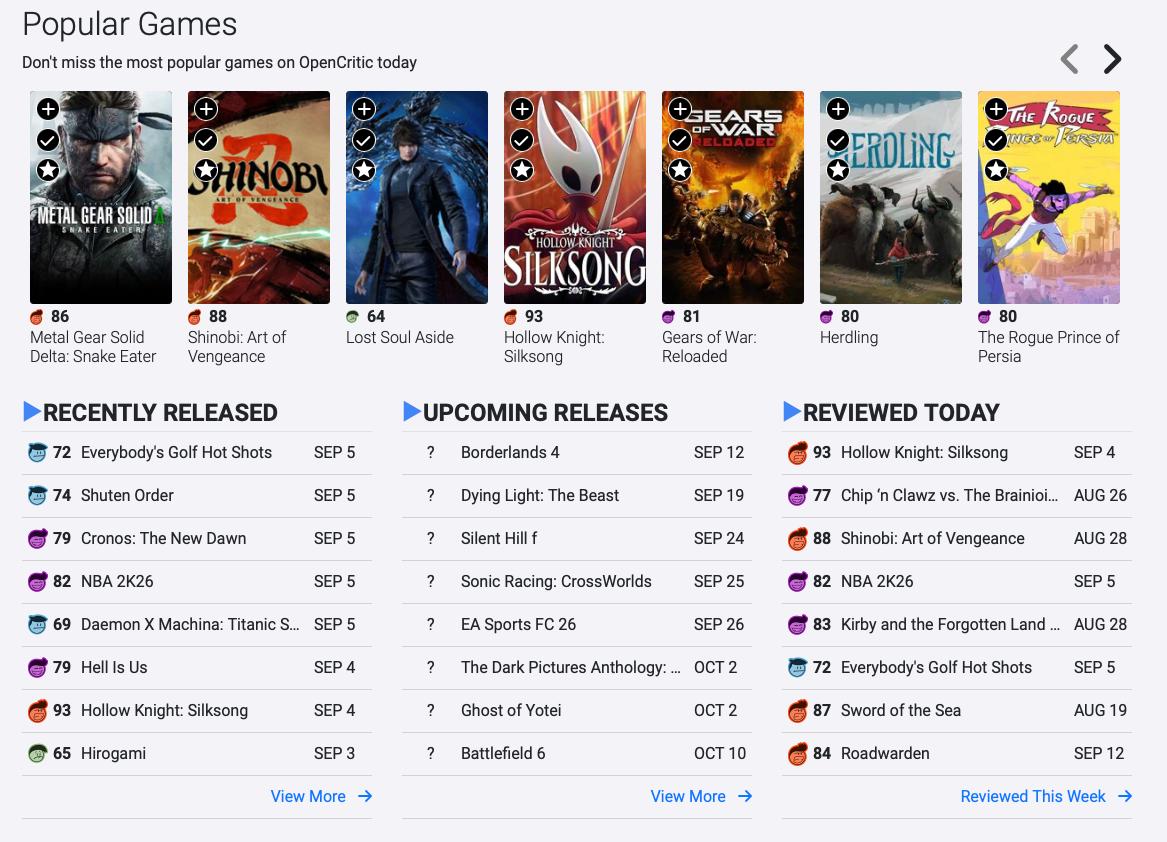Open Hollow Knight: Silksong cover thumbnail
The image size is (1167, 842).
click(575, 197)
